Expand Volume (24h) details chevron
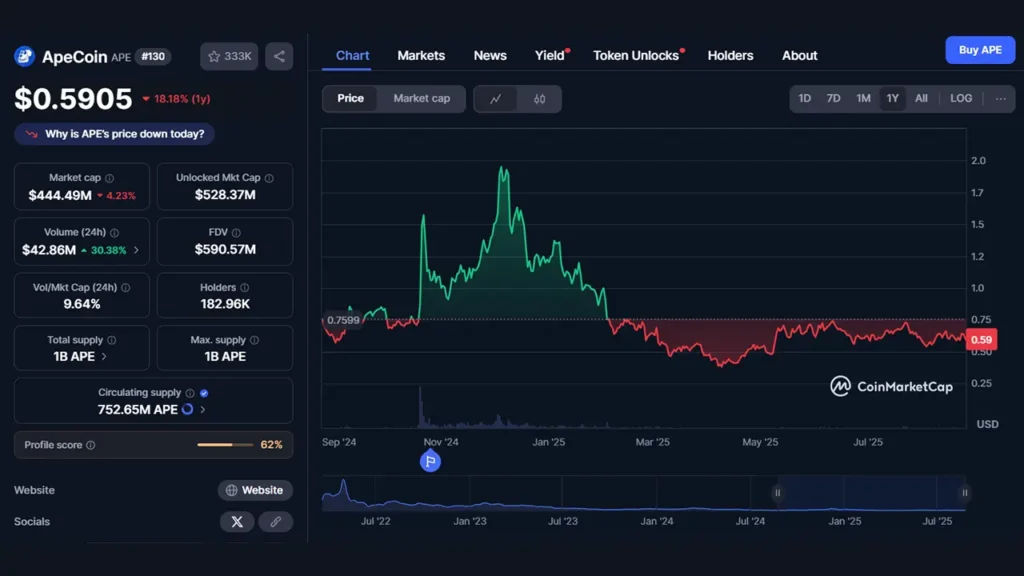This screenshot has width=1024, height=576. pyautogui.click(x=136, y=250)
